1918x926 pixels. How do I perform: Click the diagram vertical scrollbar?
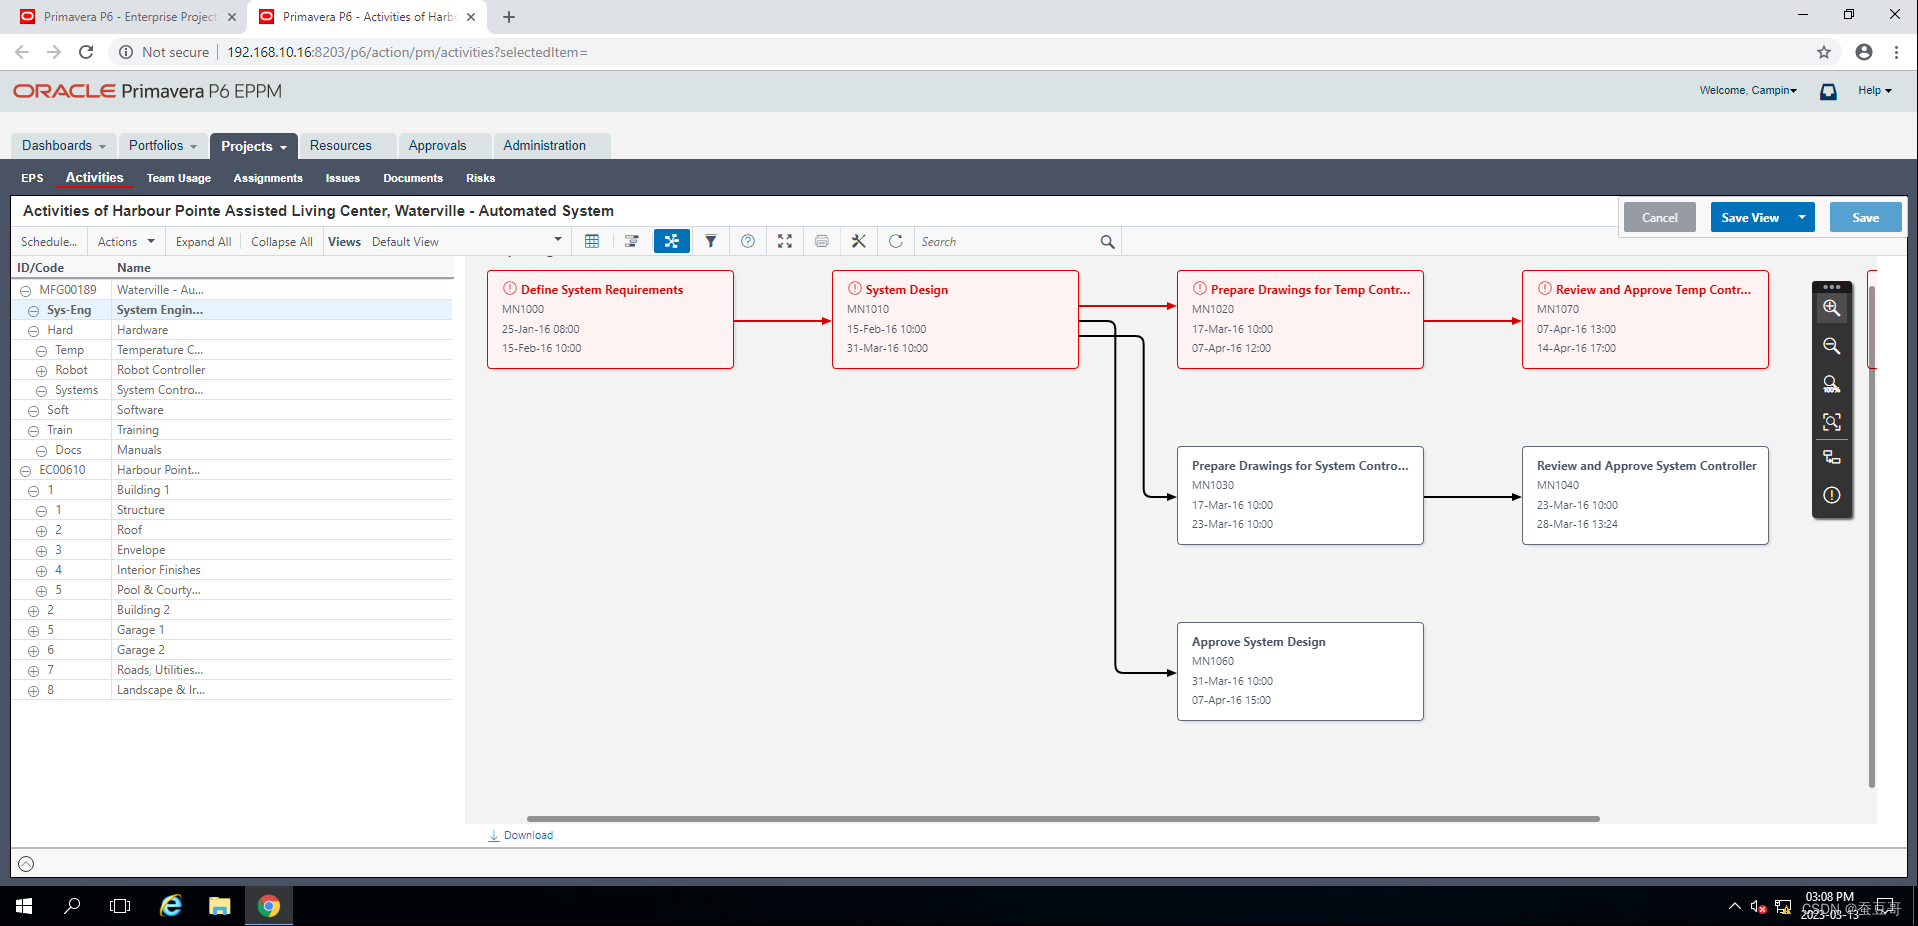[1872, 537]
